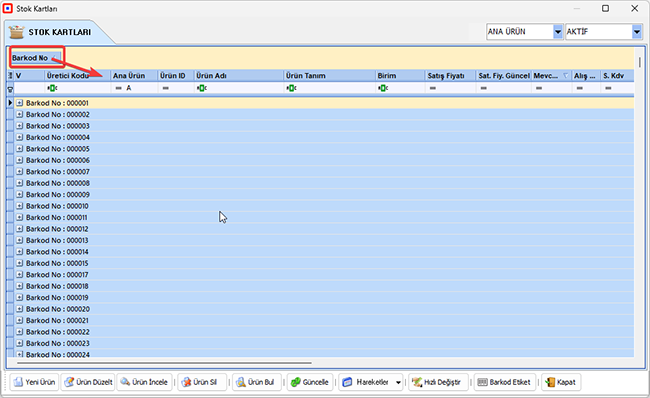Click Ana Ürün filter cell
Viewport: 650px width, 398px height.
(134, 88)
